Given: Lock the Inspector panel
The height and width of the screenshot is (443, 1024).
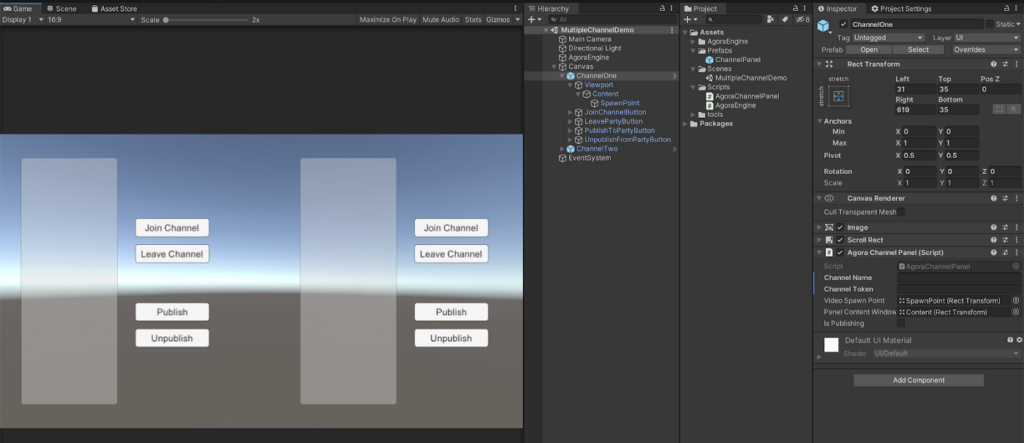Looking at the screenshot, I should 1006,8.
